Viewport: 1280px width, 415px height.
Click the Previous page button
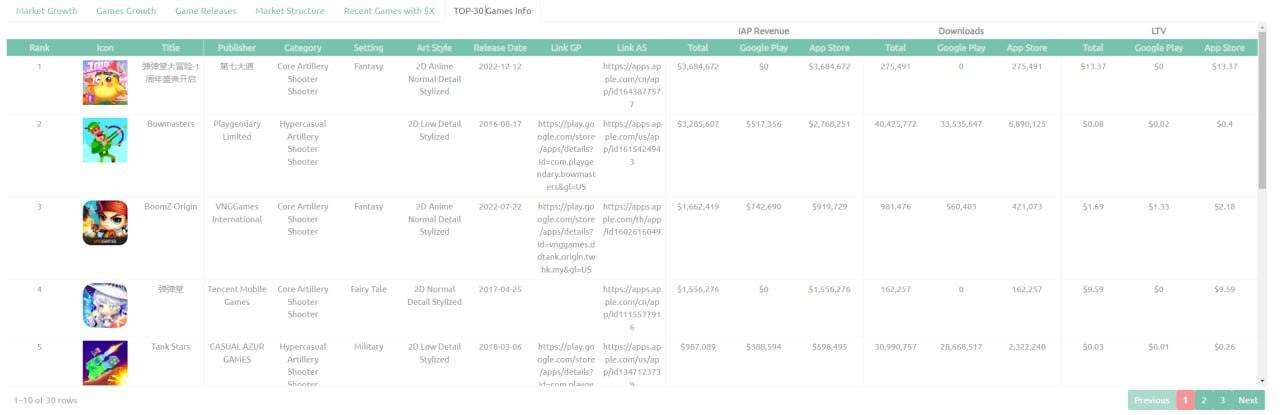(x=1151, y=400)
